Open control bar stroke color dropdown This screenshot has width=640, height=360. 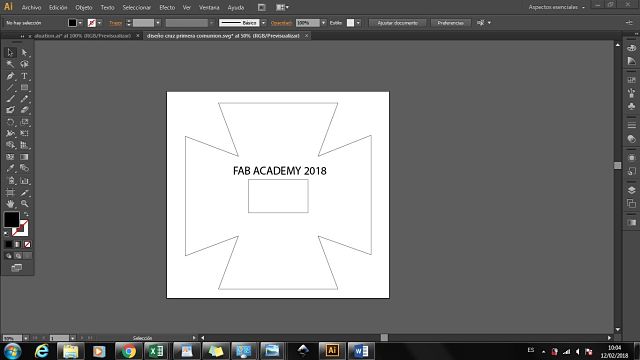click(x=100, y=23)
